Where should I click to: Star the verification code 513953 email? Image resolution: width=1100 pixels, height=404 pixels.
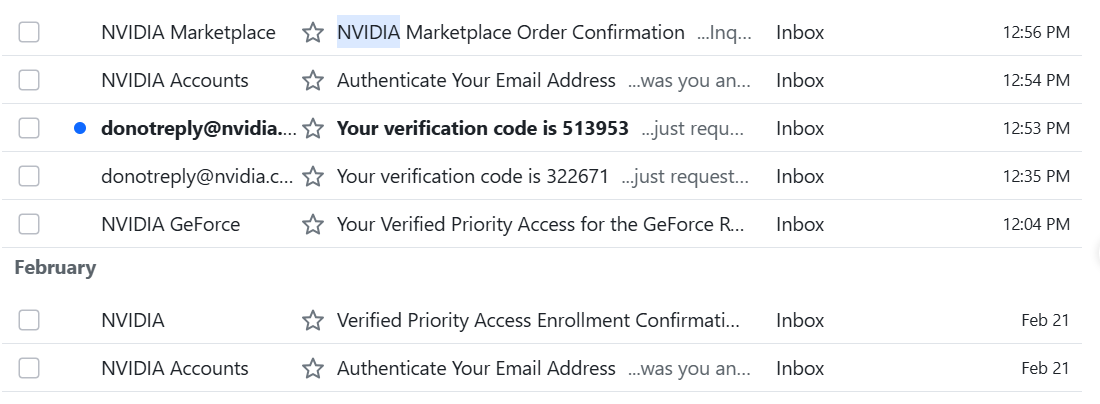pos(313,128)
